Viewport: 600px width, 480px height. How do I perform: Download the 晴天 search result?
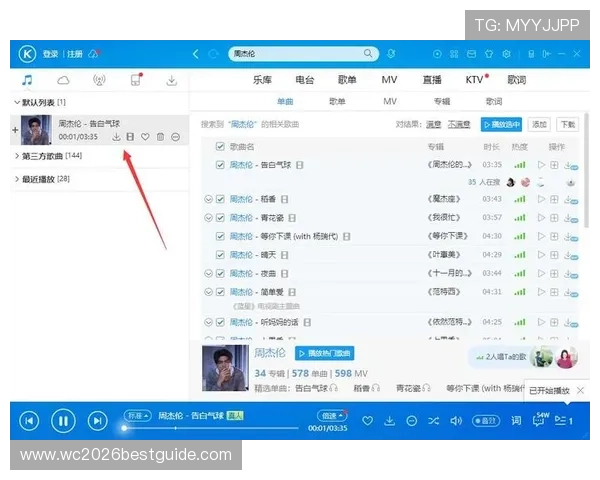coord(571,255)
